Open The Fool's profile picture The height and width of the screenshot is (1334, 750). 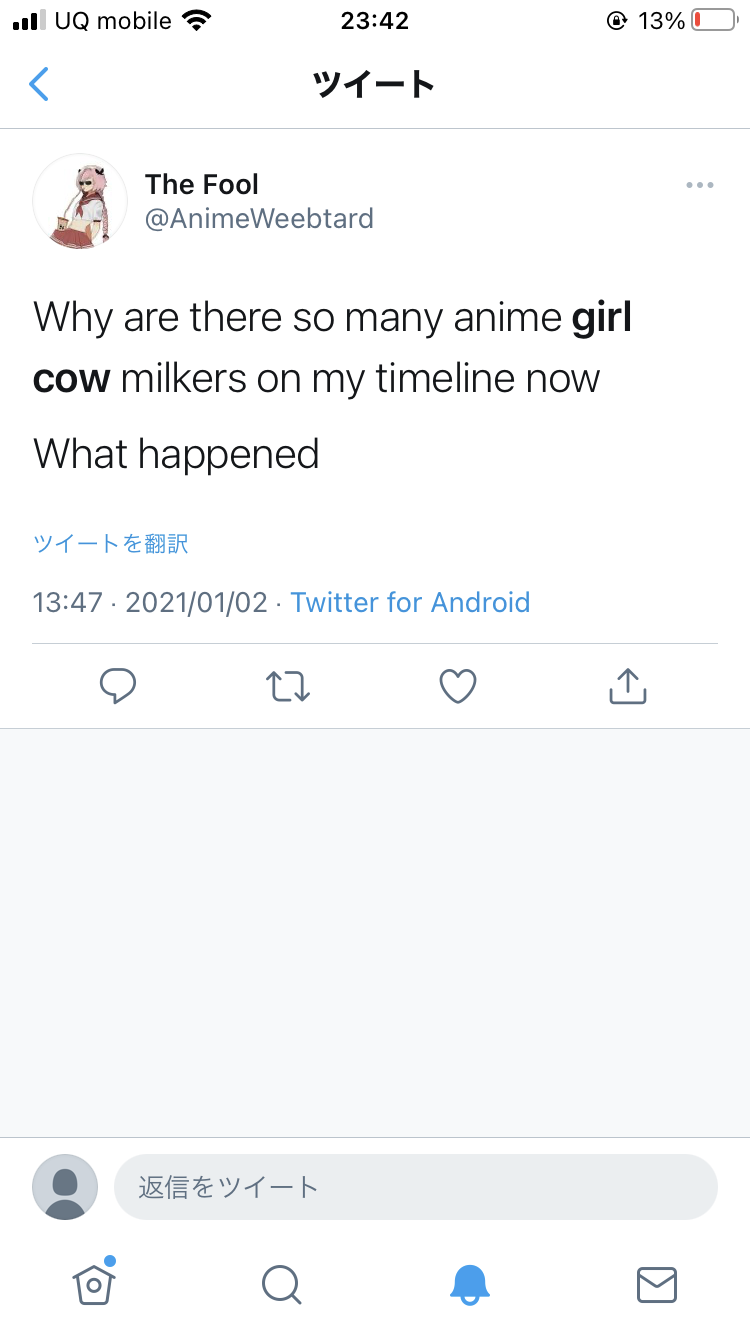[x=80, y=201]
